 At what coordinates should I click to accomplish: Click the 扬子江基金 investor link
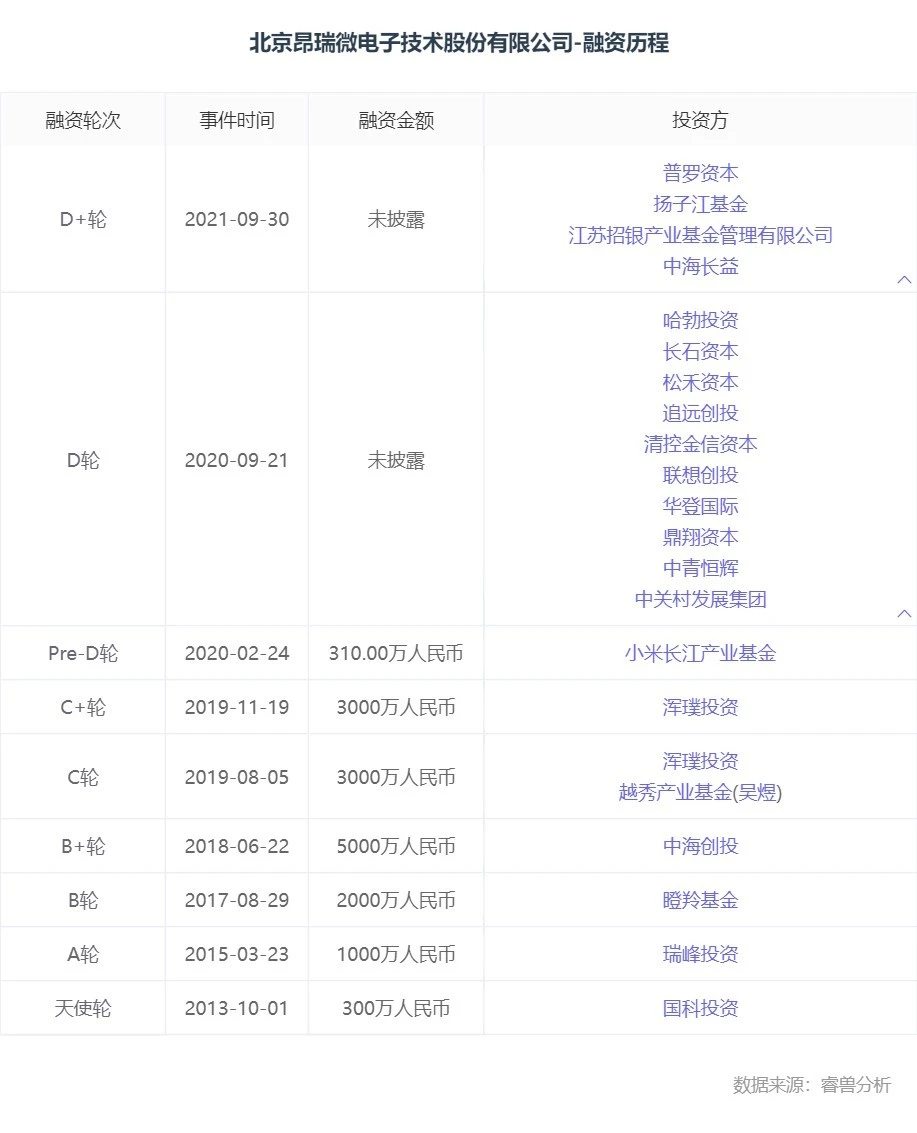tap(700, 204)
